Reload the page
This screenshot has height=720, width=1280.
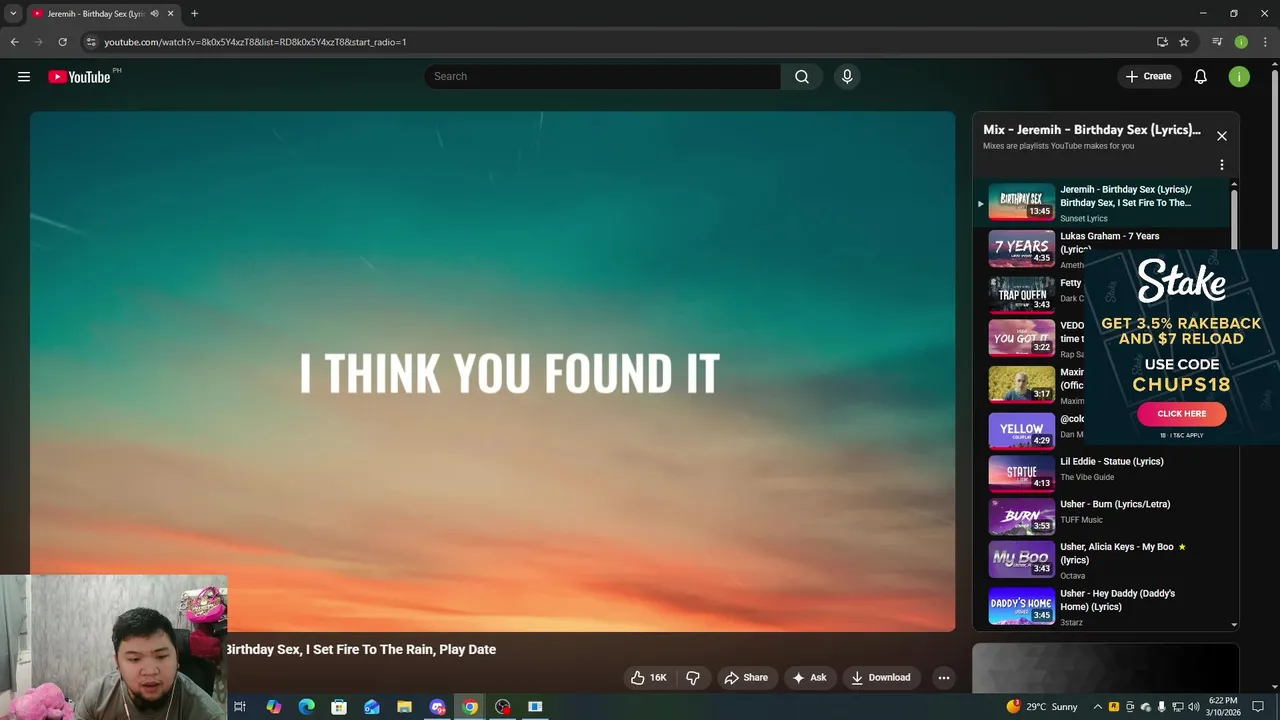coord(62,42)
